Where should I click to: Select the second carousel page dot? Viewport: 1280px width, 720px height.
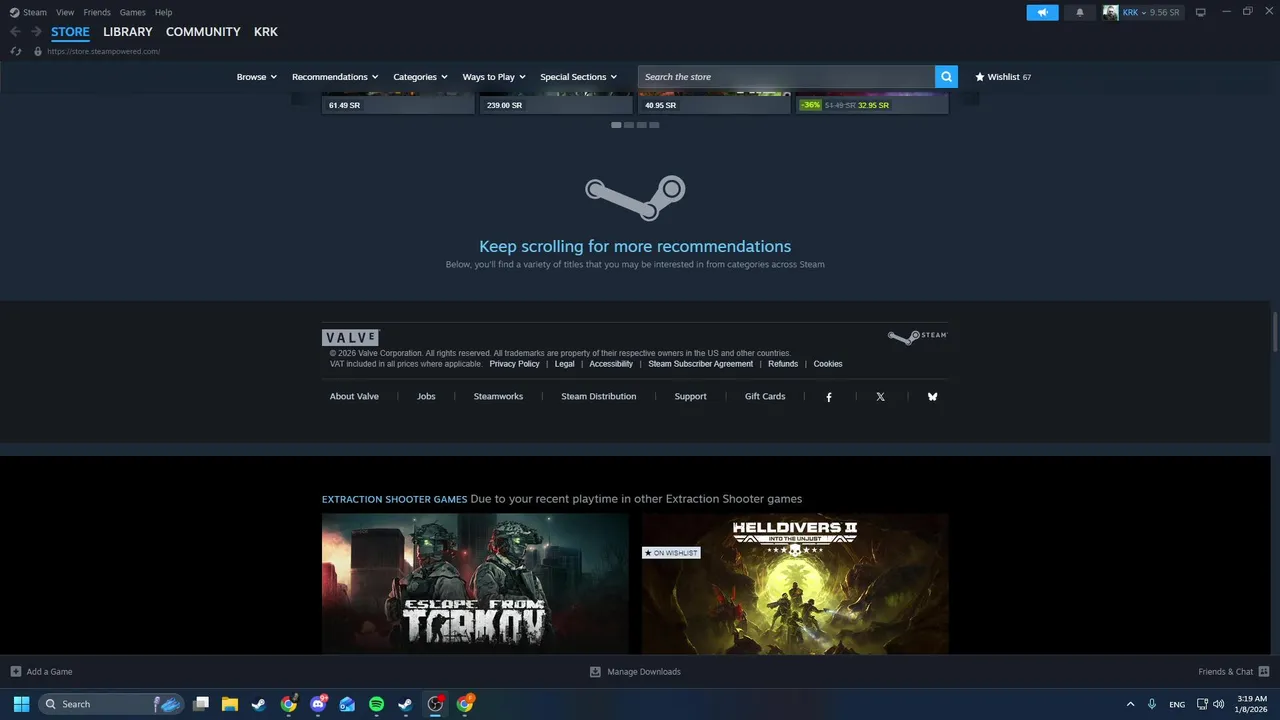pos(629,125)
